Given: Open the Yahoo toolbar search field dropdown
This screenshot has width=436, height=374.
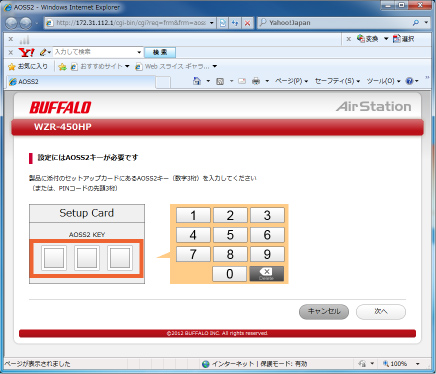Looking at the screenshot, I should 139,52.
